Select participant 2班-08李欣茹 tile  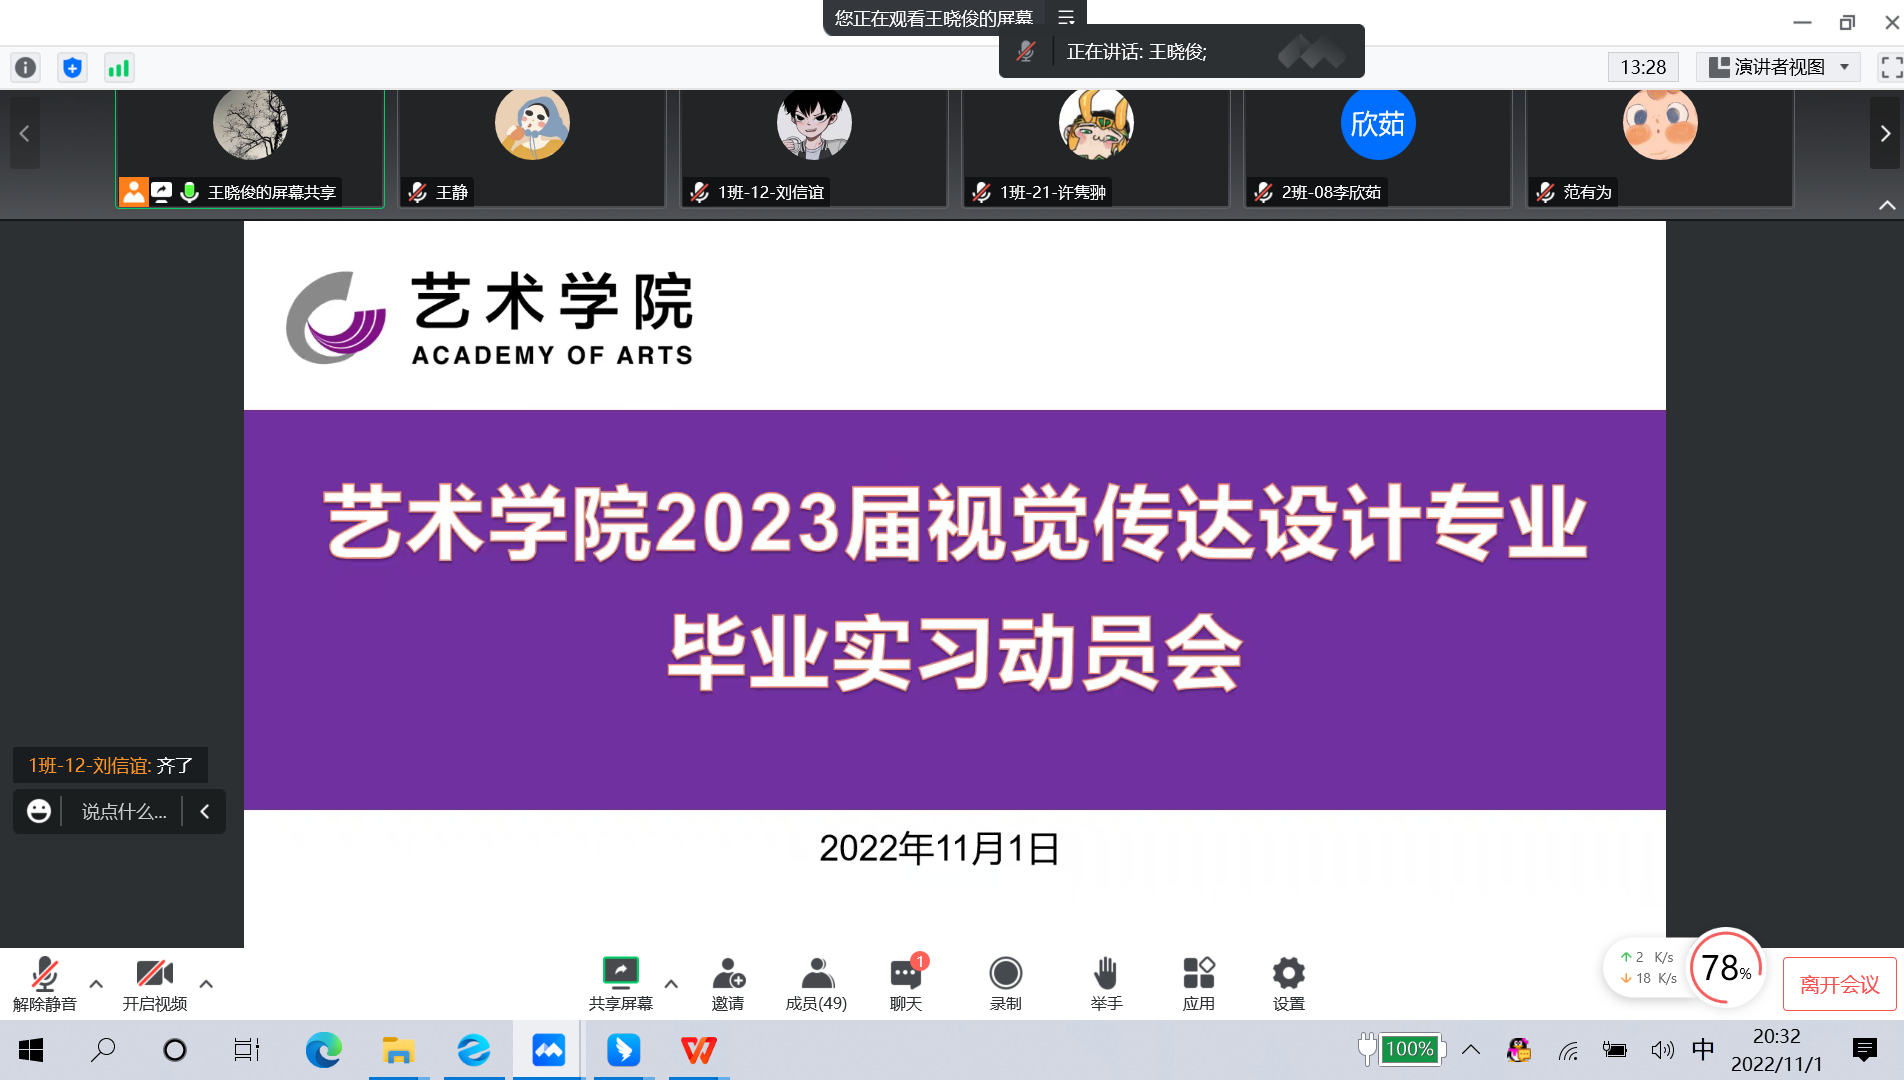1378,148
